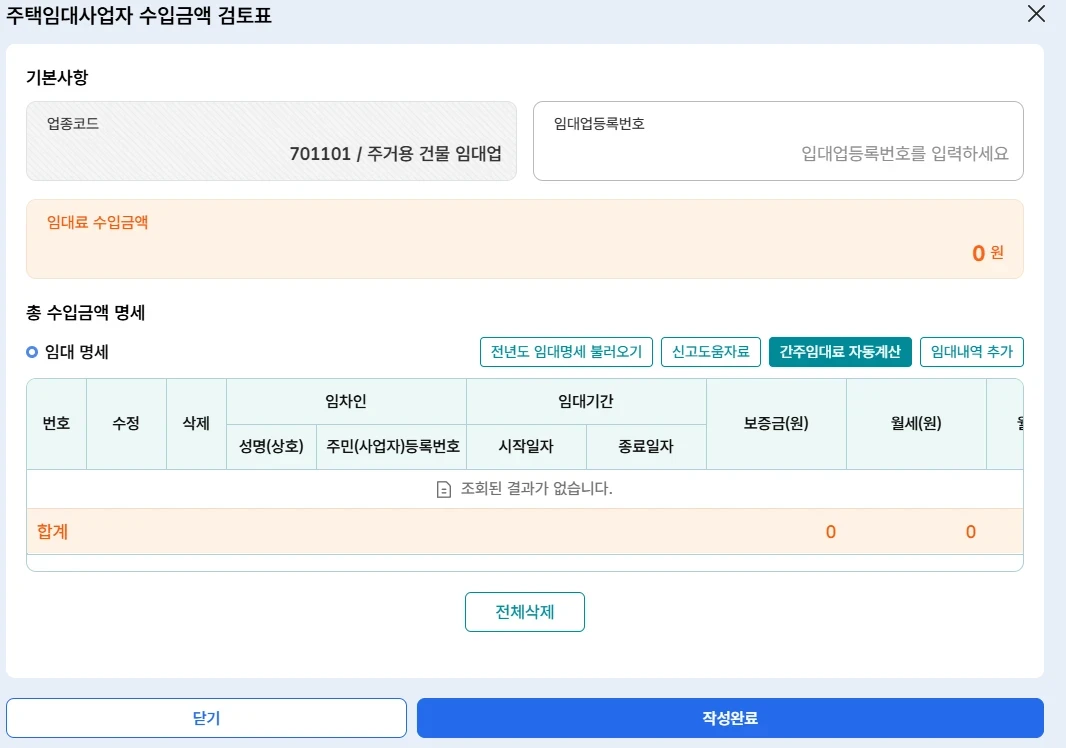Screen dimensions: 1066x748
Task: Select the 주민(사업자)등록번호 column header
Action: [391, 446]
